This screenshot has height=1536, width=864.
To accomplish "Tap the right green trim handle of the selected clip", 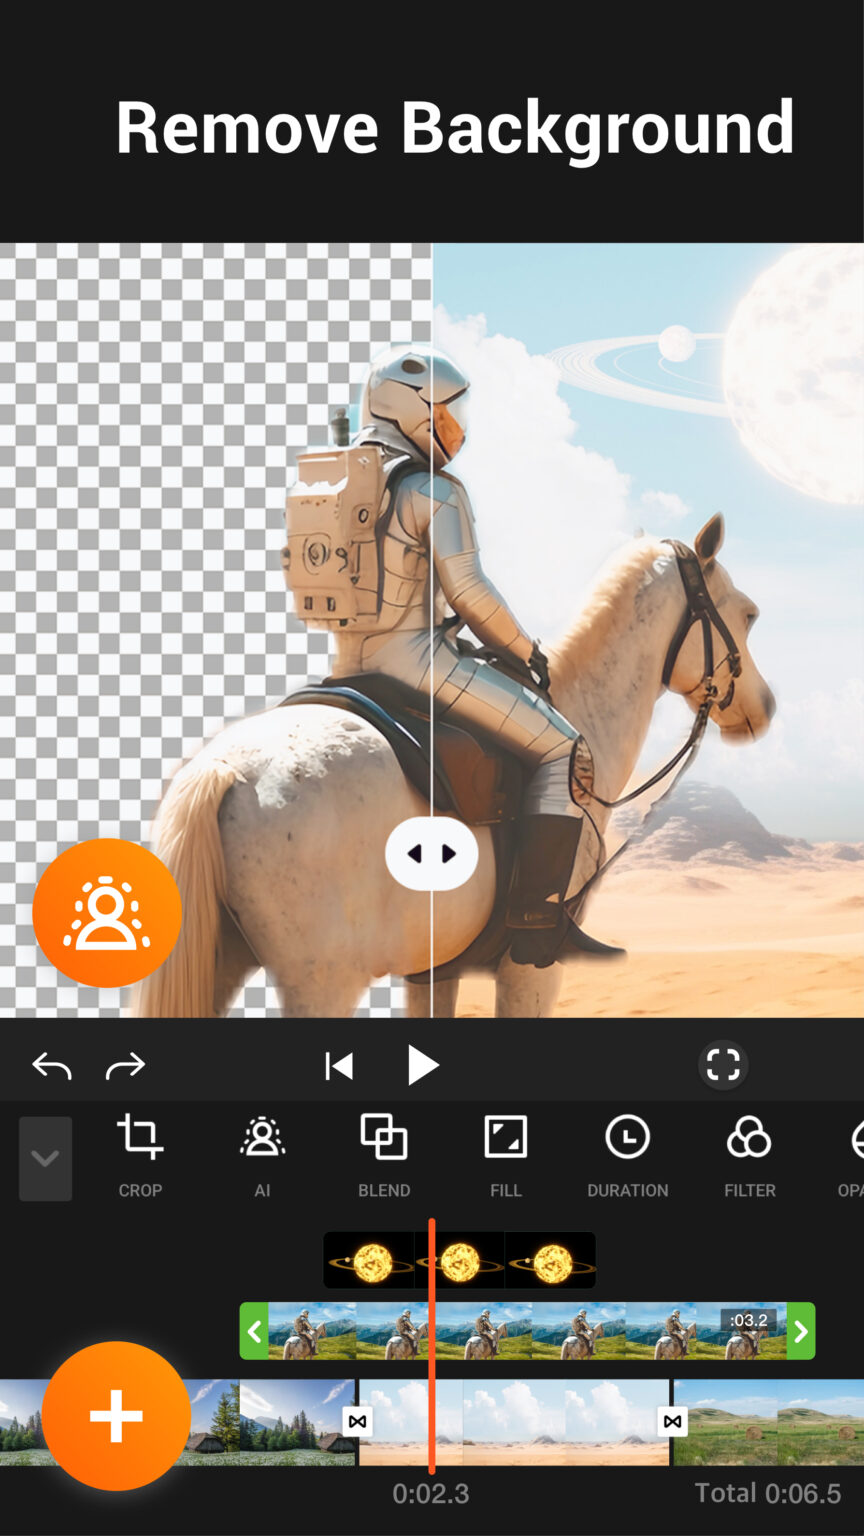I will (800, 1331).
